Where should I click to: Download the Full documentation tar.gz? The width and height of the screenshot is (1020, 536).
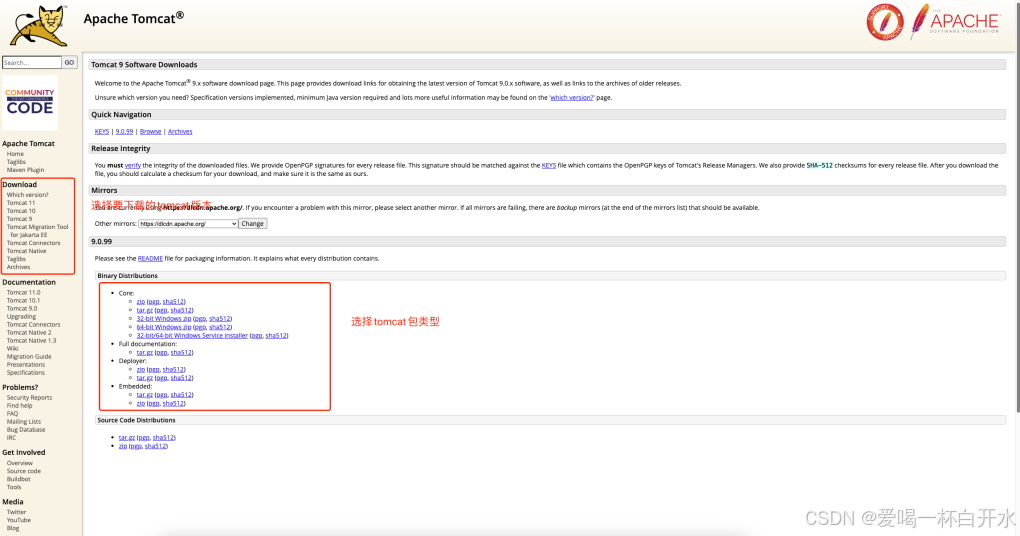144,353
